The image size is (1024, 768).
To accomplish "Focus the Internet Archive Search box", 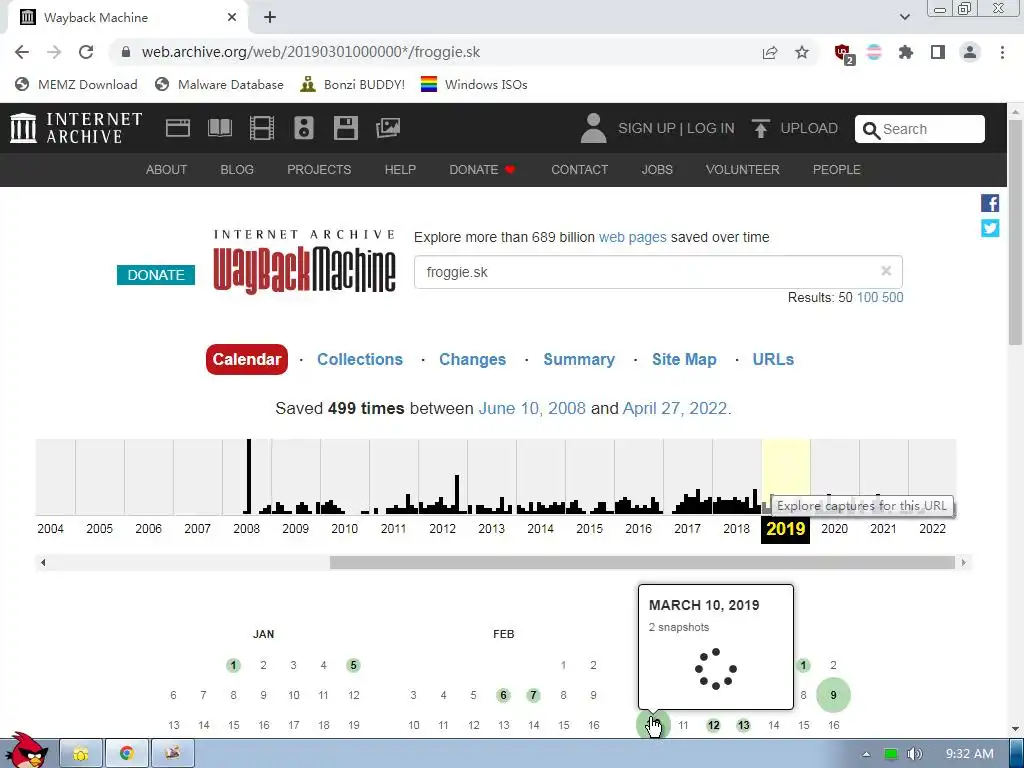I will tap(920, 129).
